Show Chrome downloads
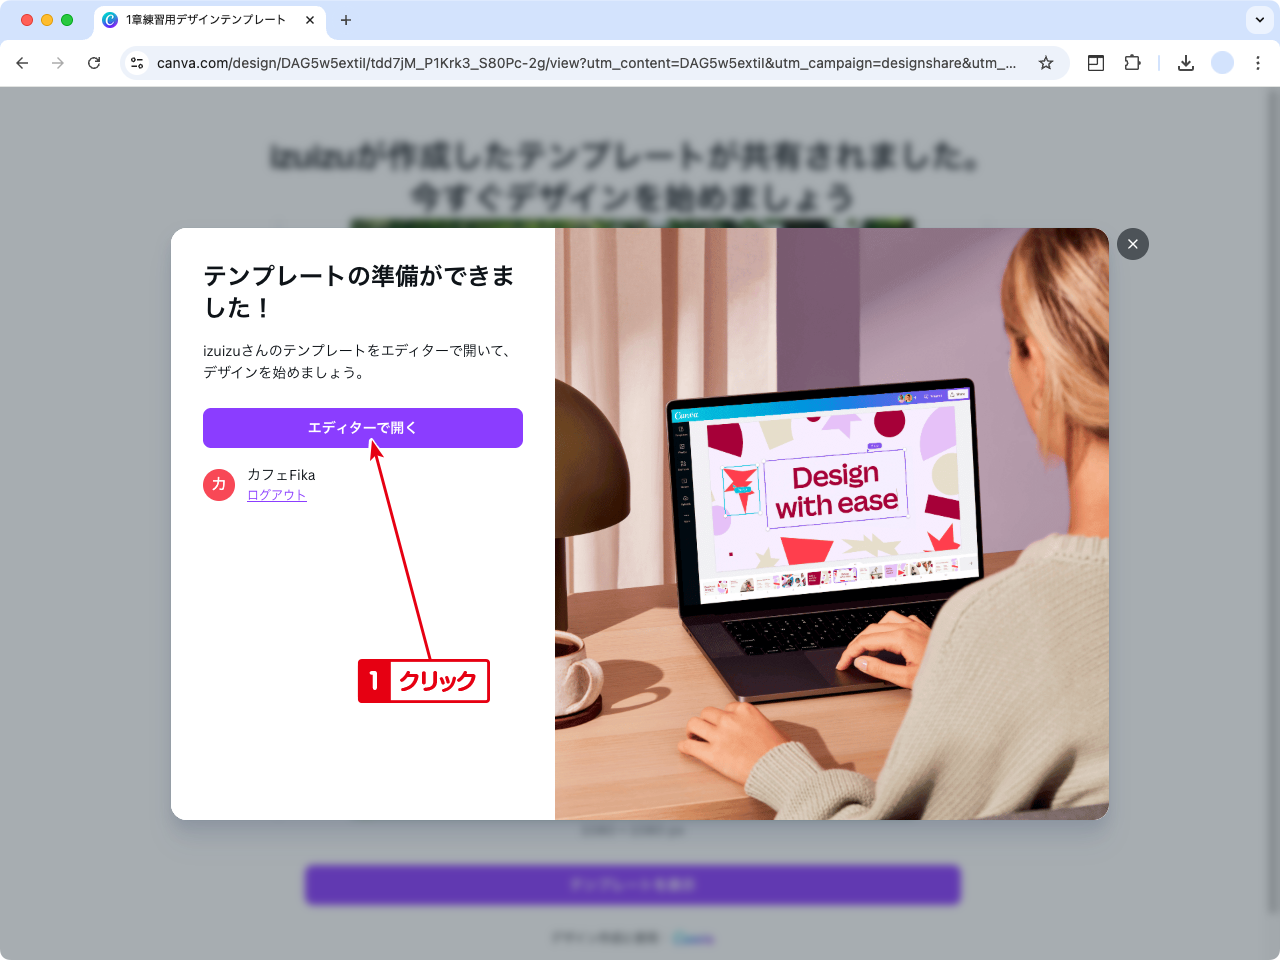This screenshot has height=960, width=1280. click(1186, 63)
